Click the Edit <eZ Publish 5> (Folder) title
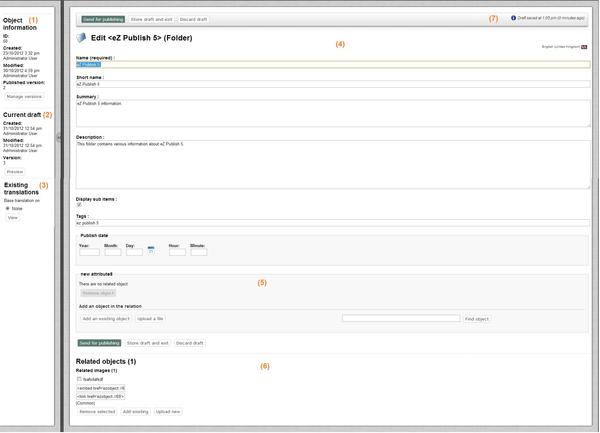 142,38
